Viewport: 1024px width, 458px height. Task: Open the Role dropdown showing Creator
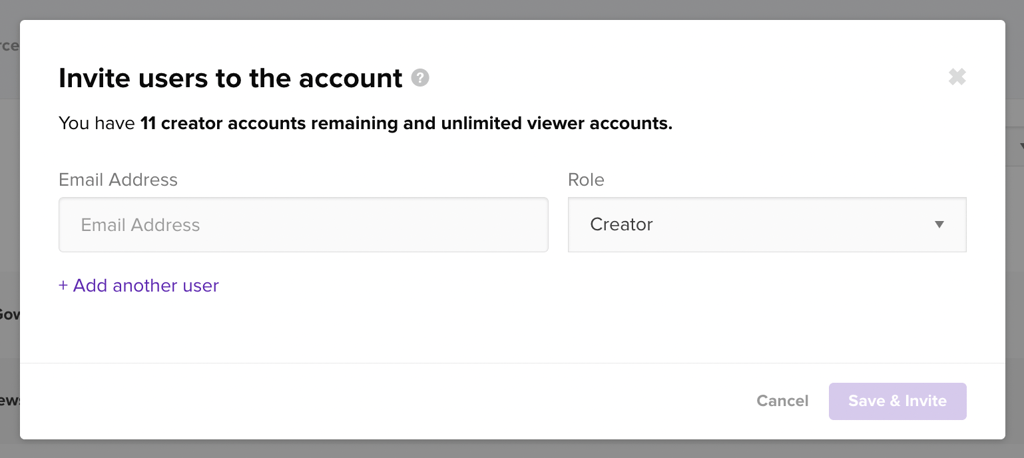(766, 225)
